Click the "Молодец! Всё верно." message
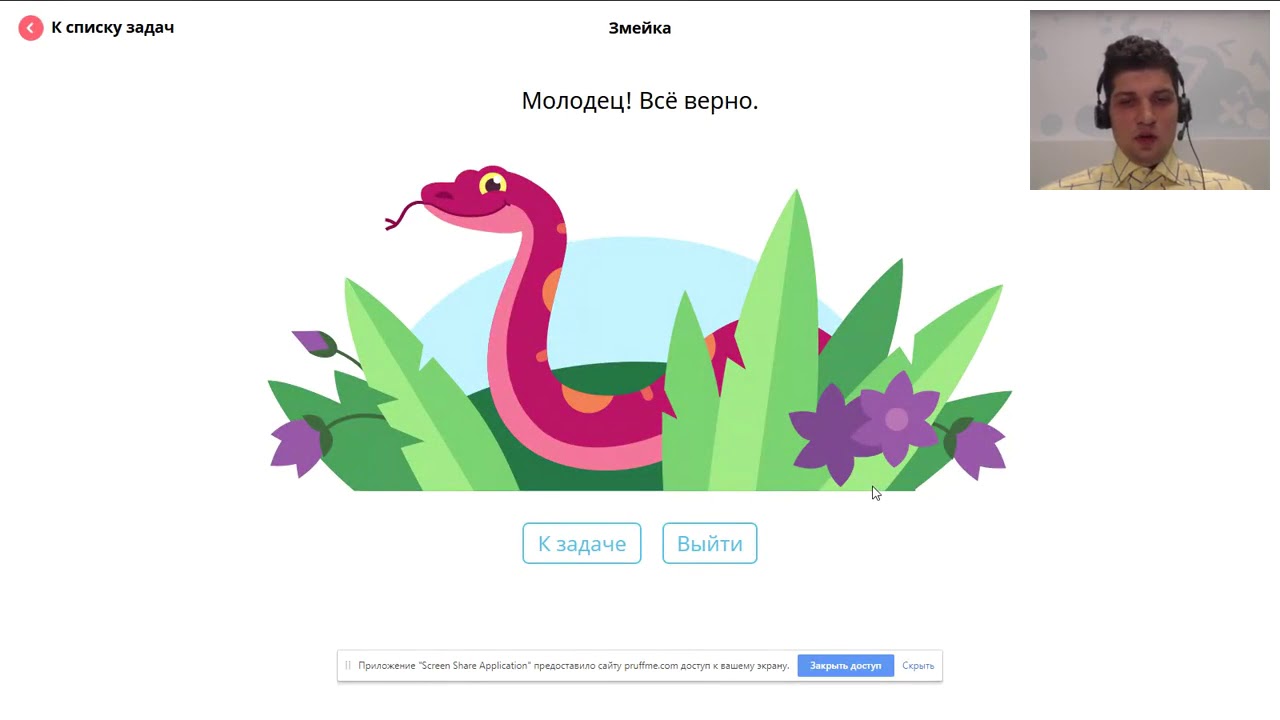 click(640, 101)
